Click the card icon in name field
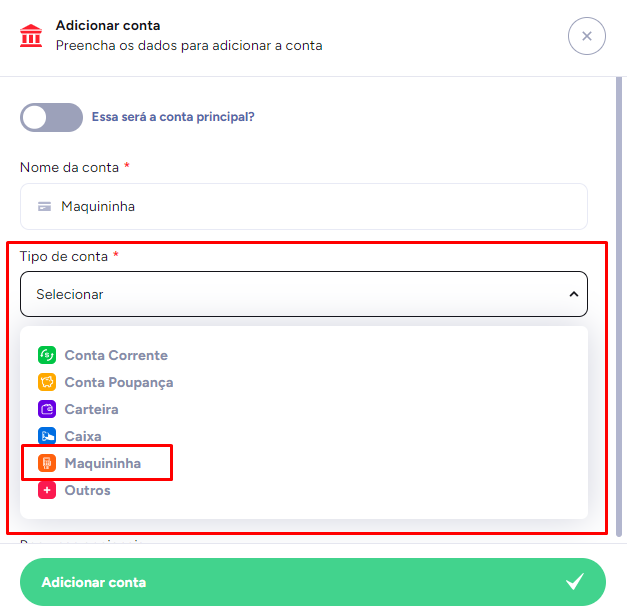The height and width of the screenshot is (616, 627). (44, 207)
